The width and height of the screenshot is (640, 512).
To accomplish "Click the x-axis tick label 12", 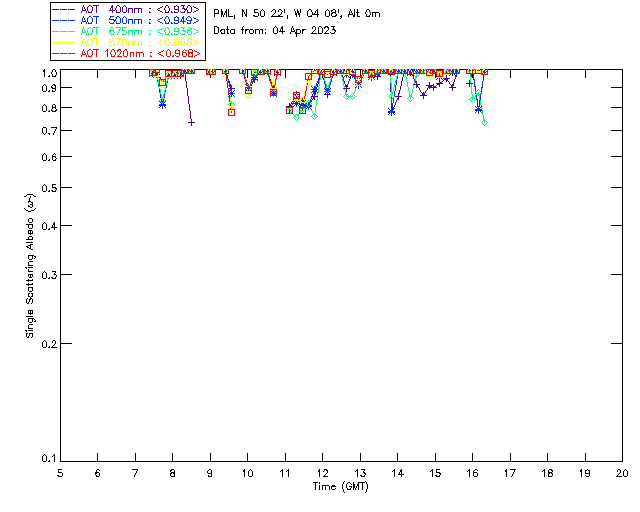I will 322,472.
